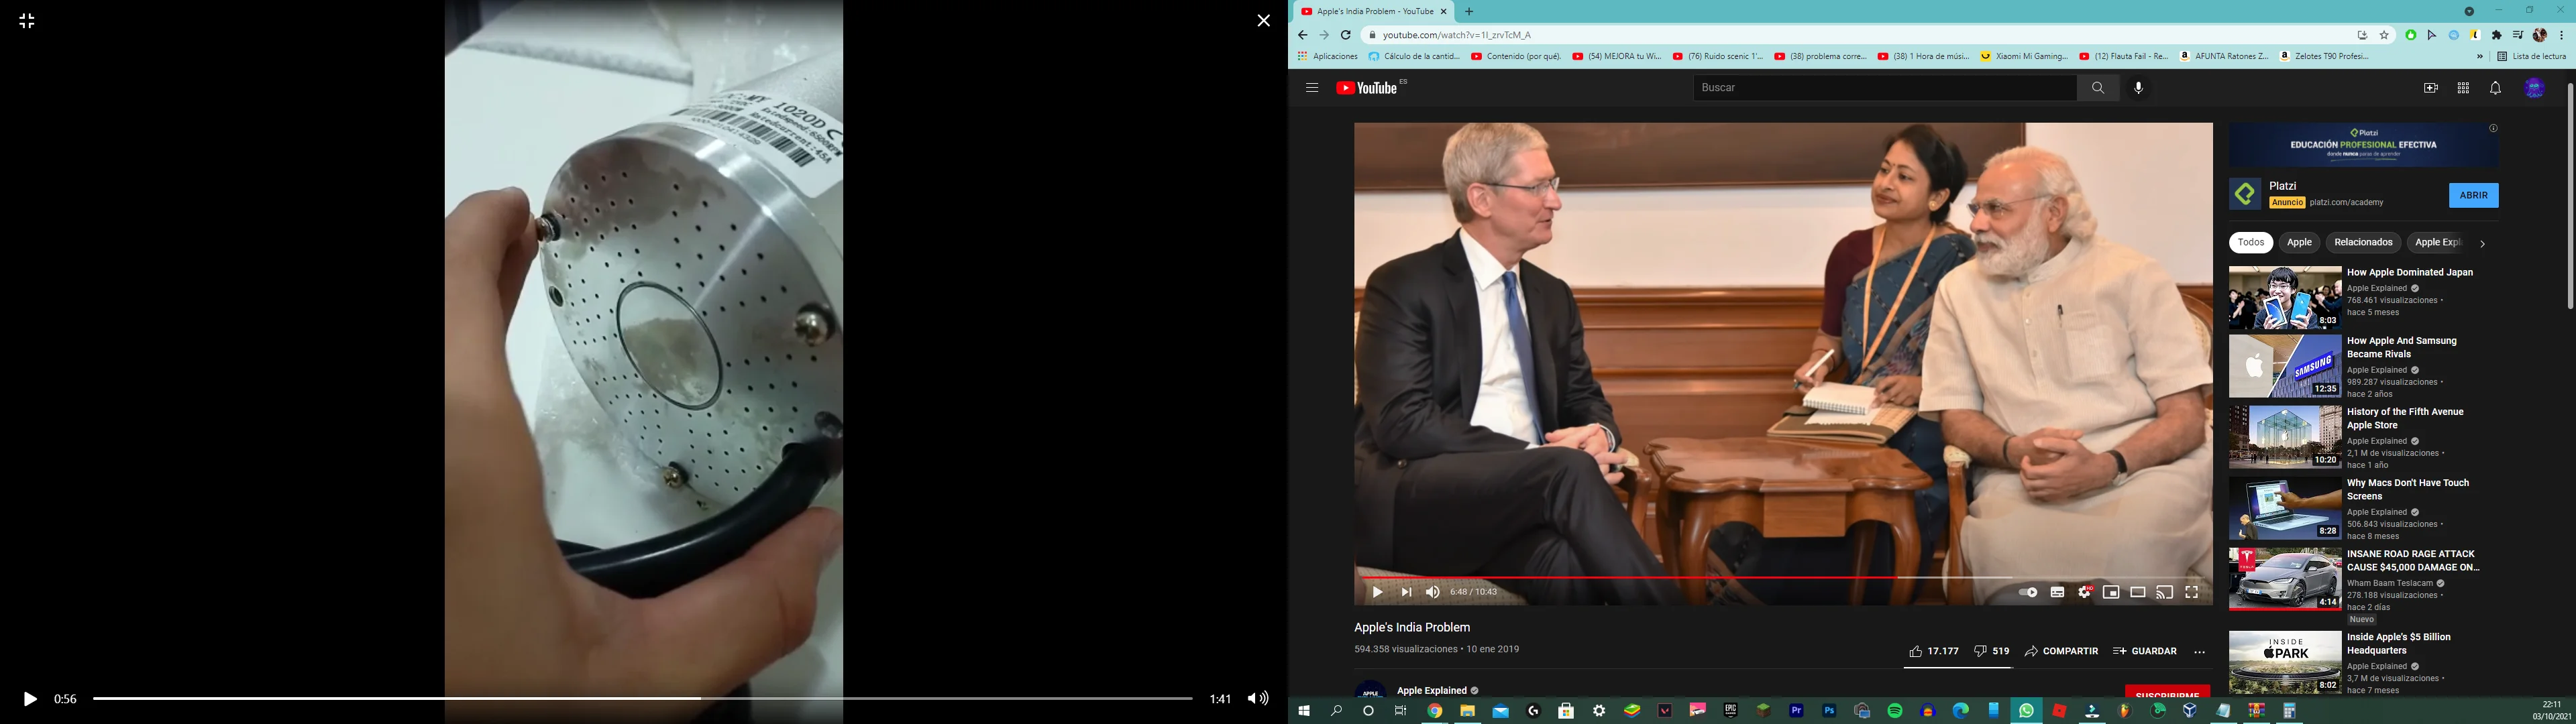Open YouTube notifications bell

pyautogui.click(x=2495, y=88)
